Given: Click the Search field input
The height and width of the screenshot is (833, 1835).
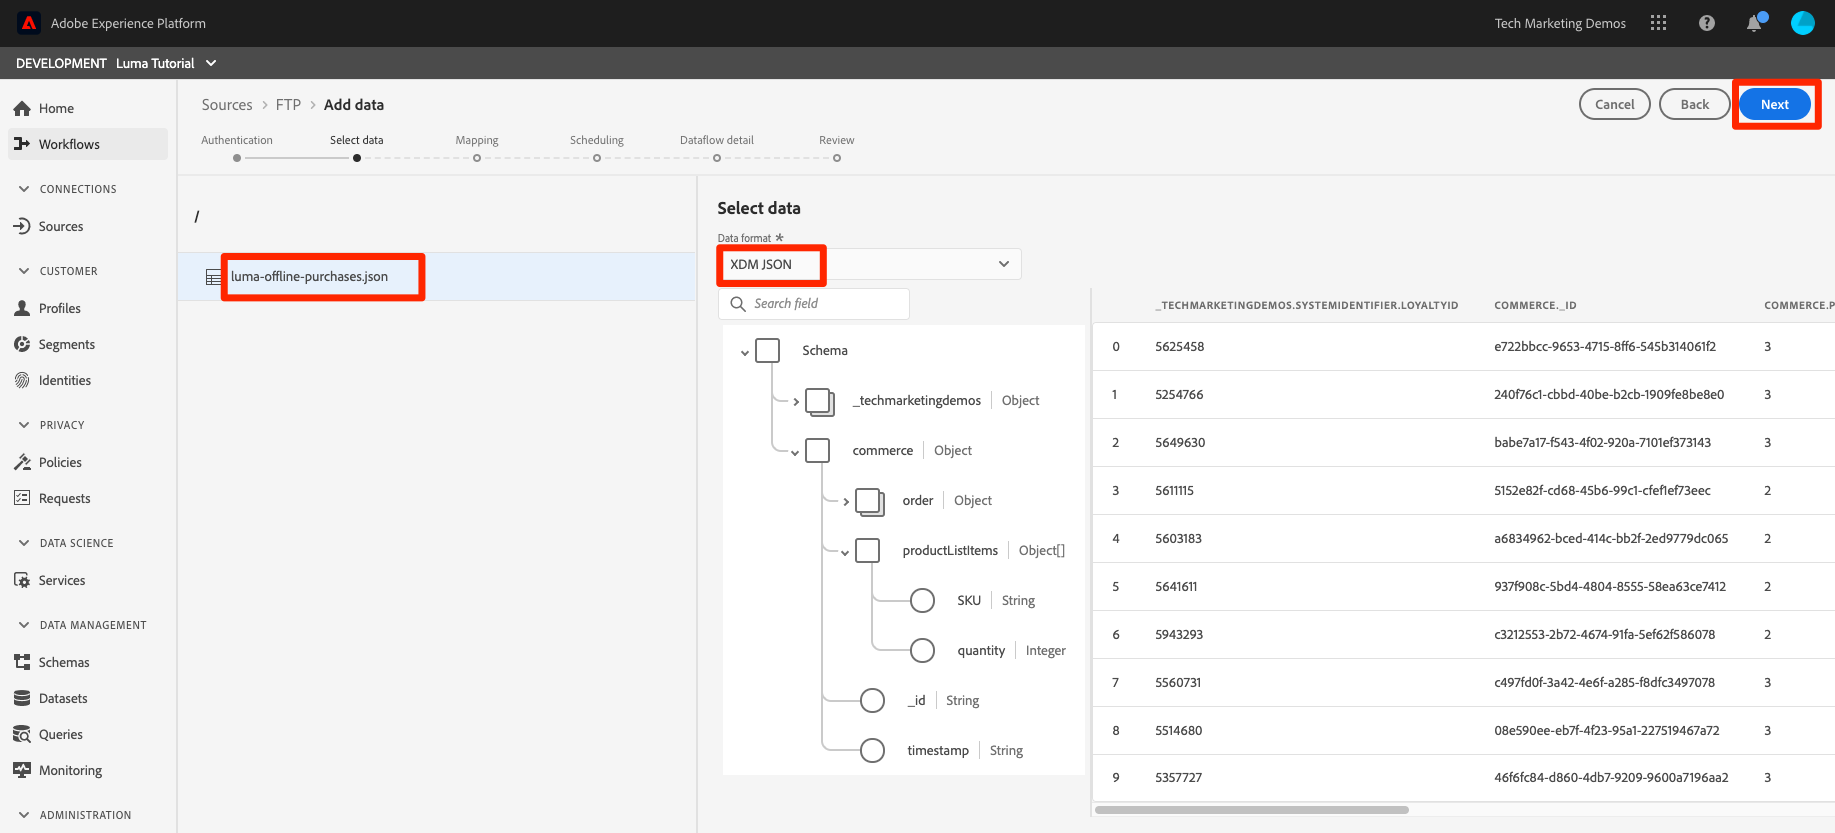Looking at the screenshot, I should click(x=814, y=304).
